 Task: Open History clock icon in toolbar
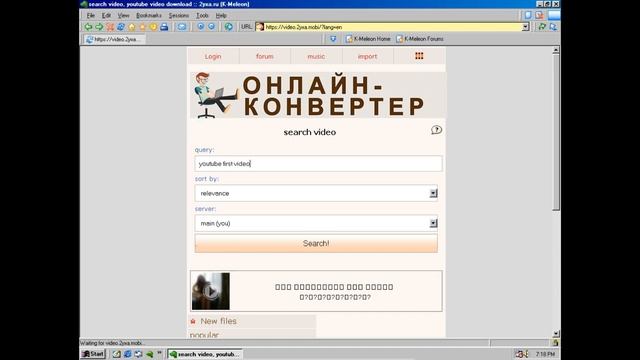[x=153, y=27]
